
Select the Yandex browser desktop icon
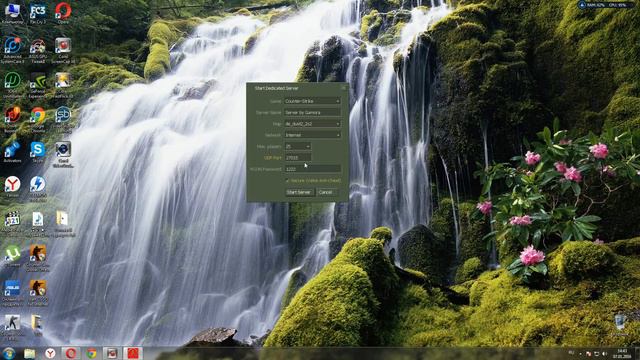coord(12,187)
